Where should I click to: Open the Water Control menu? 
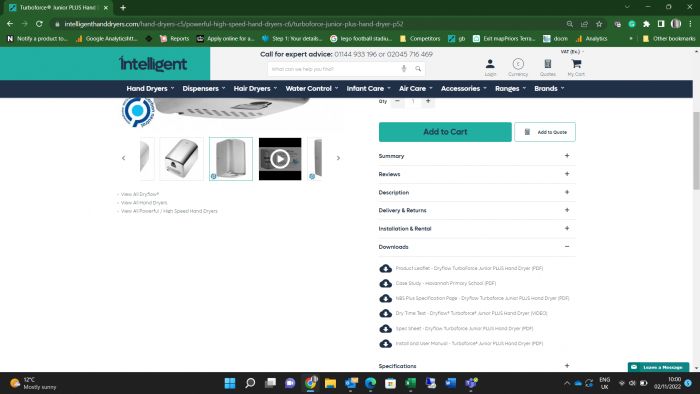click(312, 88)
